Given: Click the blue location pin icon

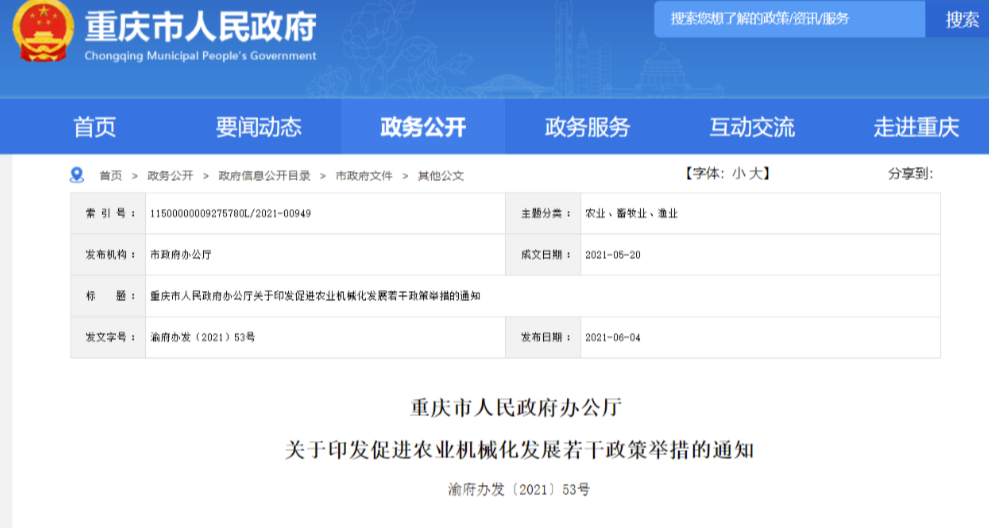Looking at the screenshot, I should [77, 175].
